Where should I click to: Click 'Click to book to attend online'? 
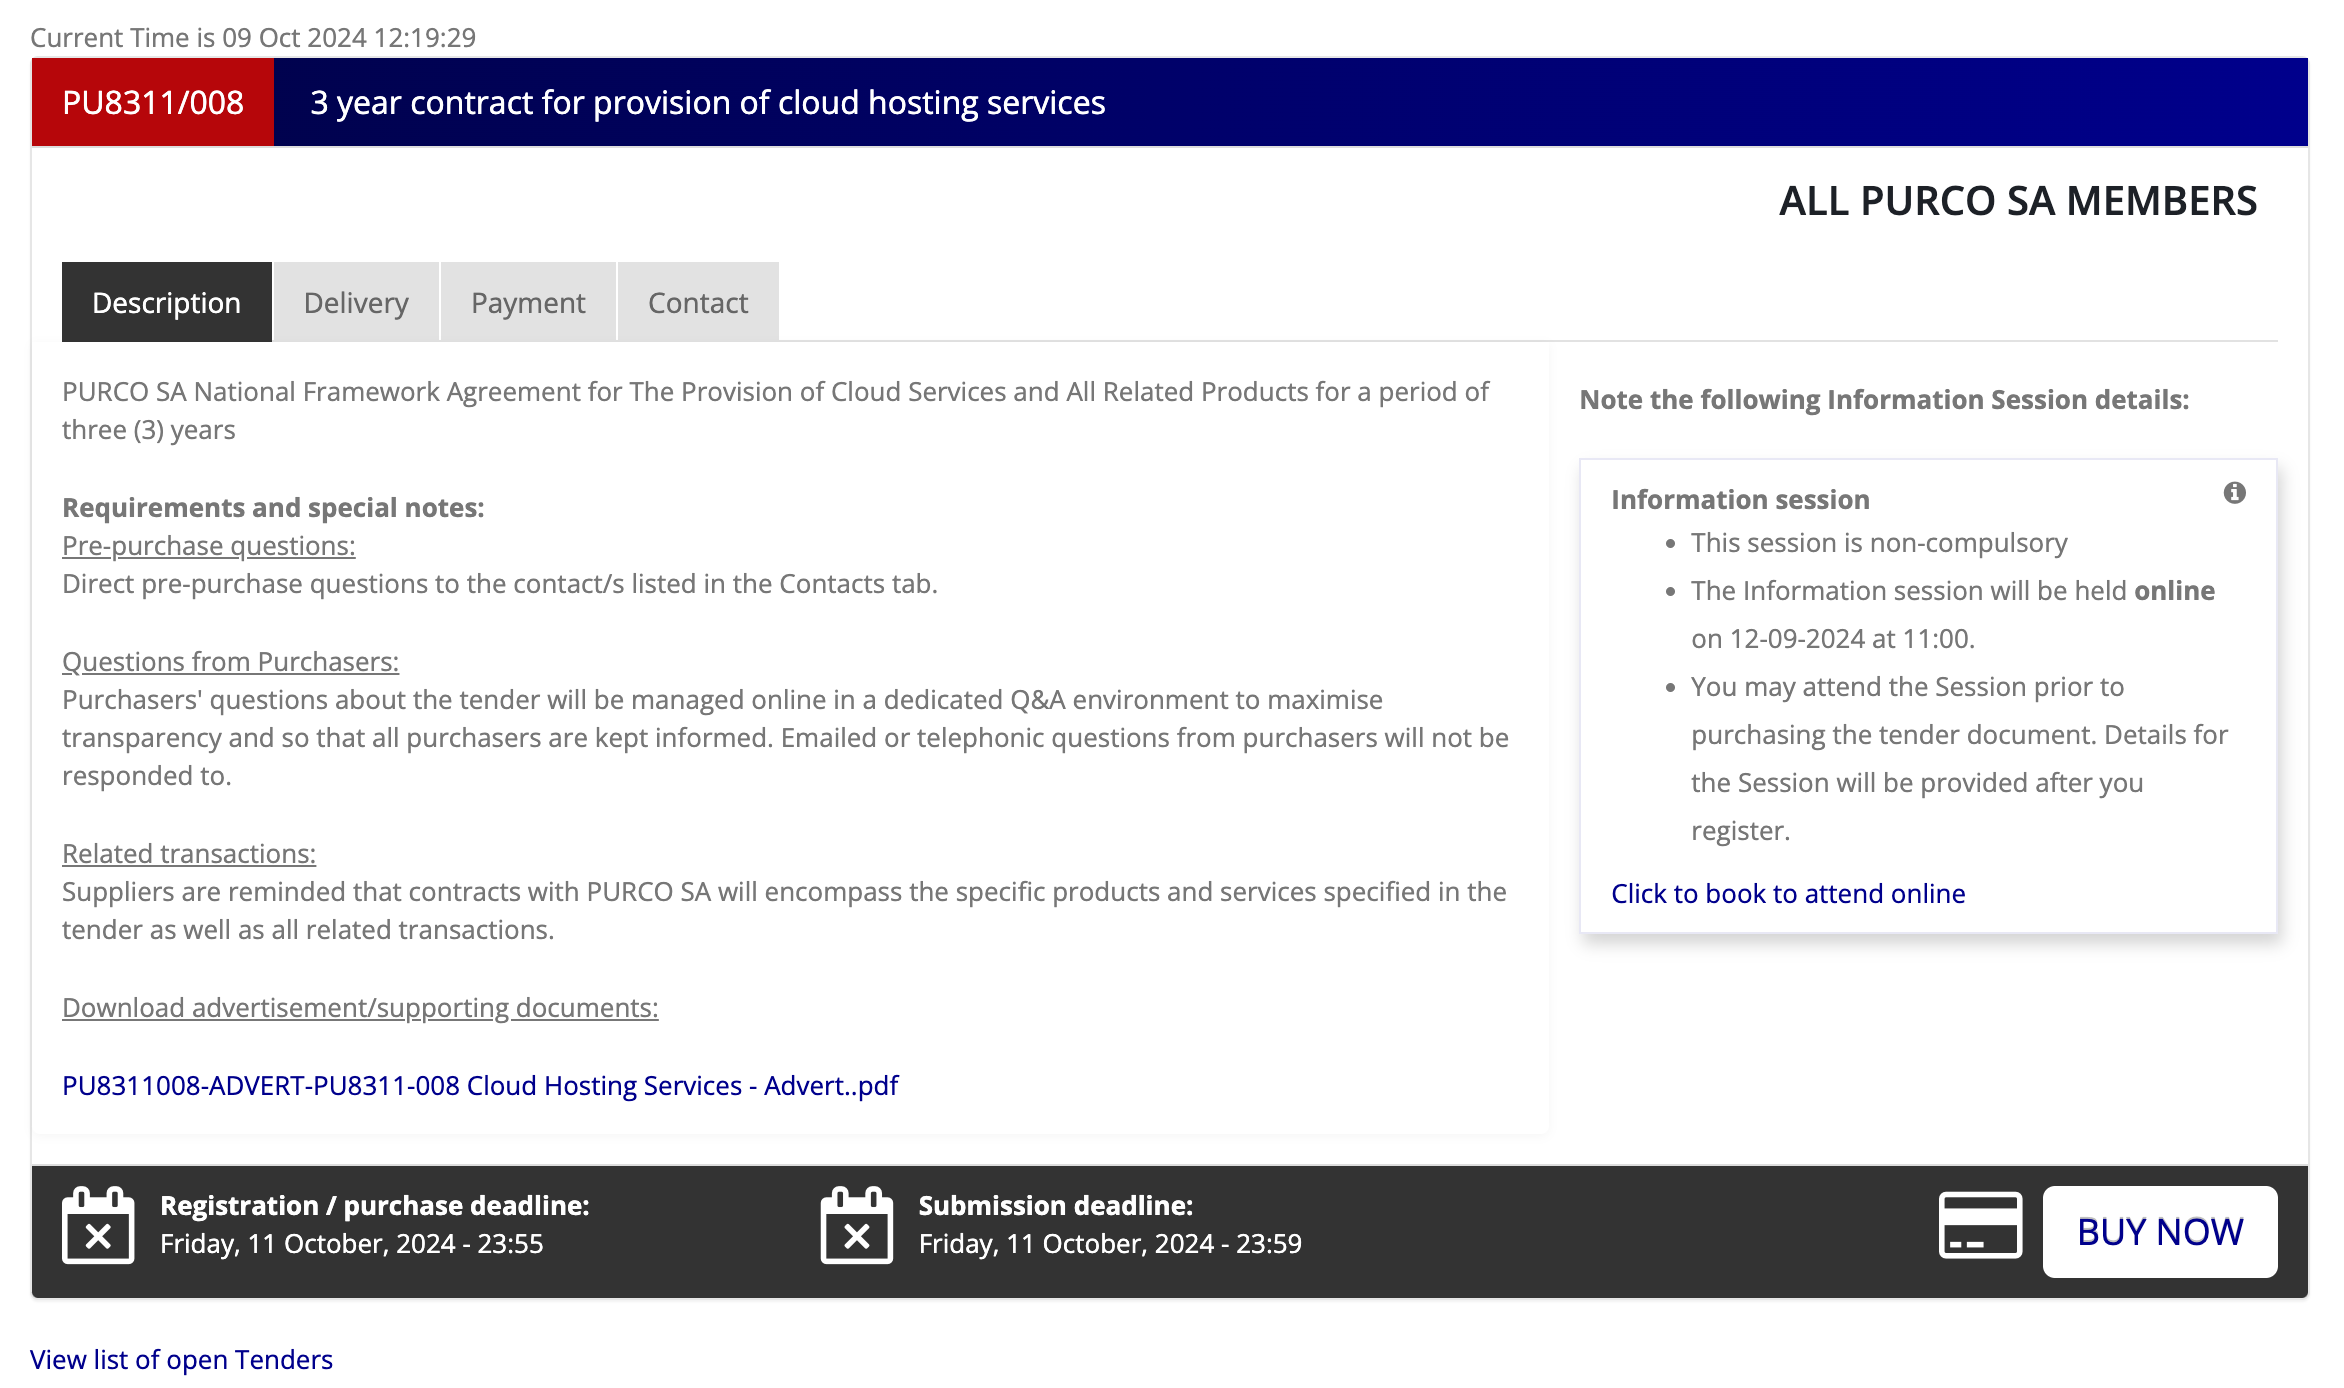tap(1787, 893)
